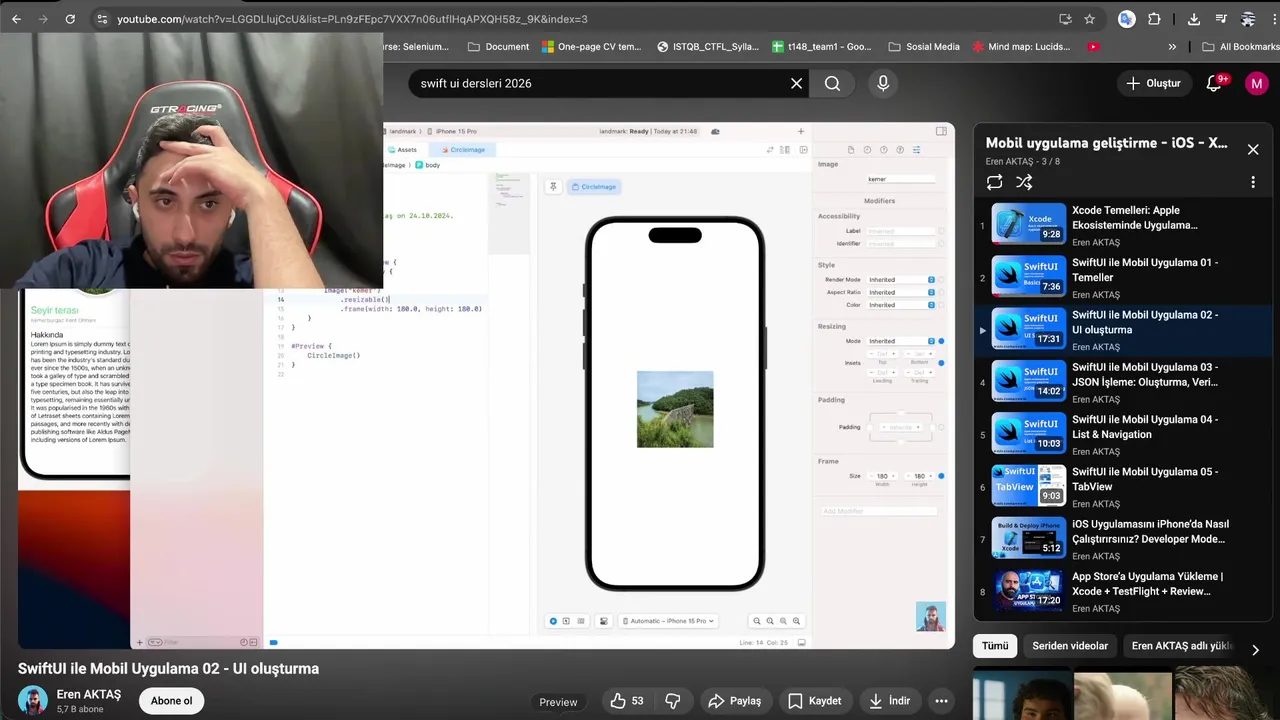1280x720 pixels.
Task: Subscribe with the Abone ol button
Action: [x=171, y=701]
